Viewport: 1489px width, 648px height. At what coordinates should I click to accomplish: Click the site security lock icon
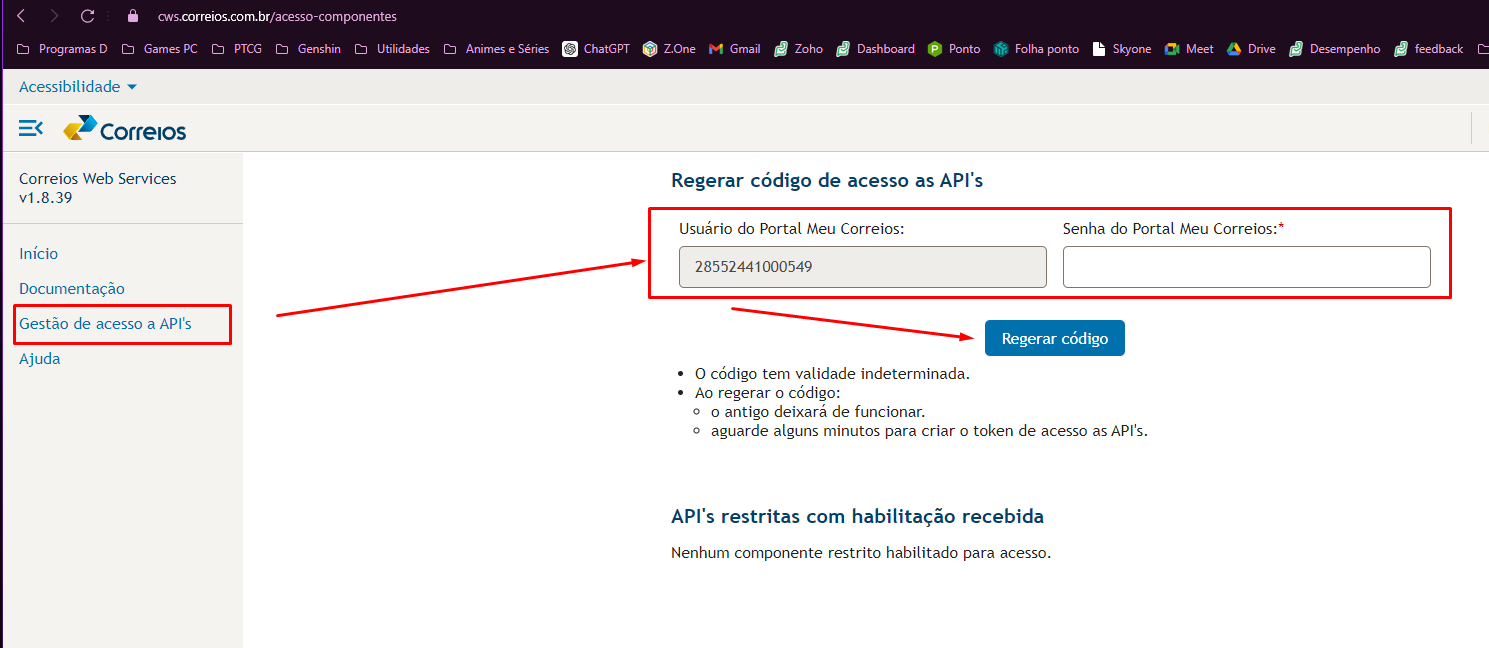[132, 16]
